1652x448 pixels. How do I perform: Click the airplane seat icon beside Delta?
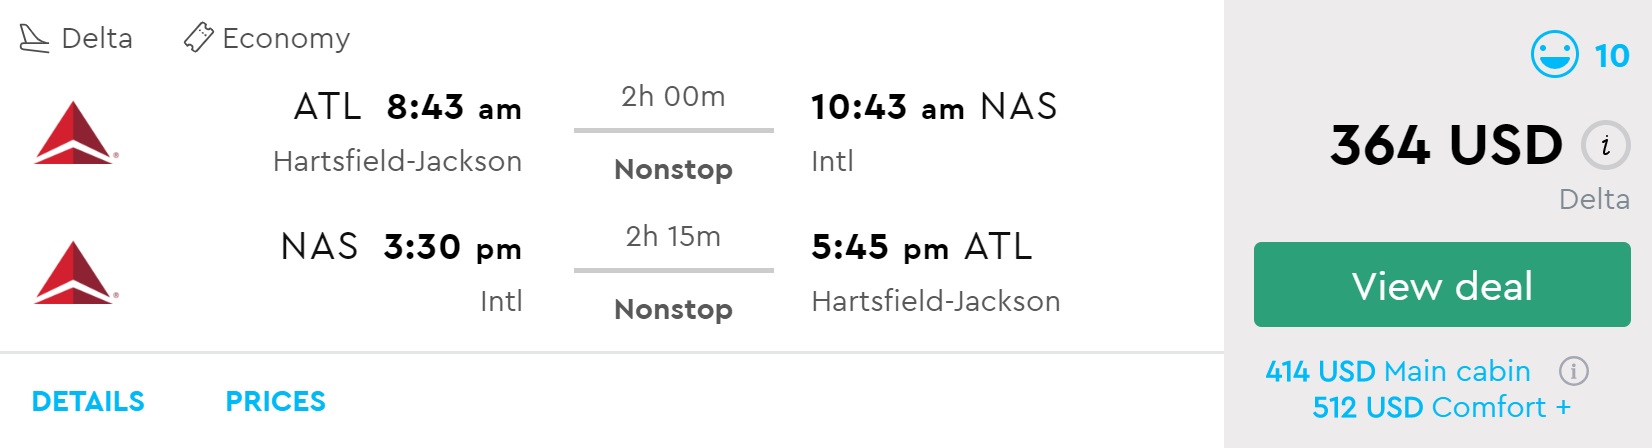[x=34, y=39]
